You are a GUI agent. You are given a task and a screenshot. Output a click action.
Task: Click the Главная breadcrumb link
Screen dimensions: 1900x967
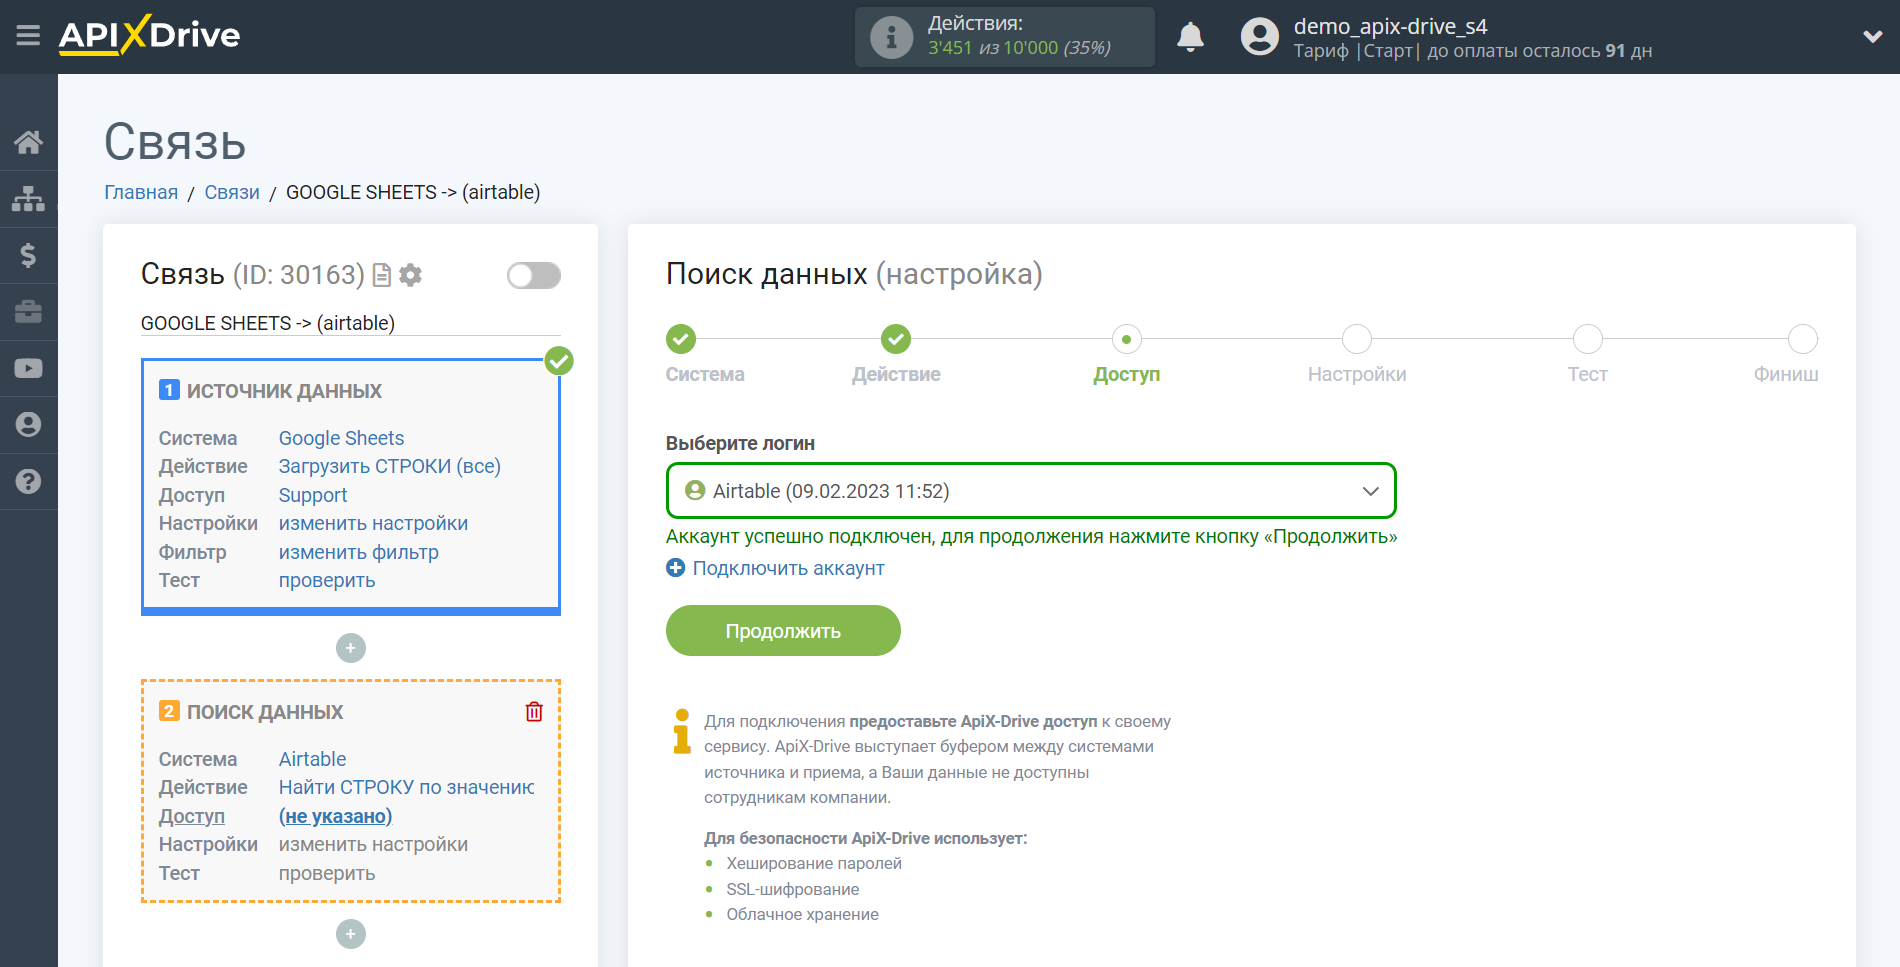(141, 192)
